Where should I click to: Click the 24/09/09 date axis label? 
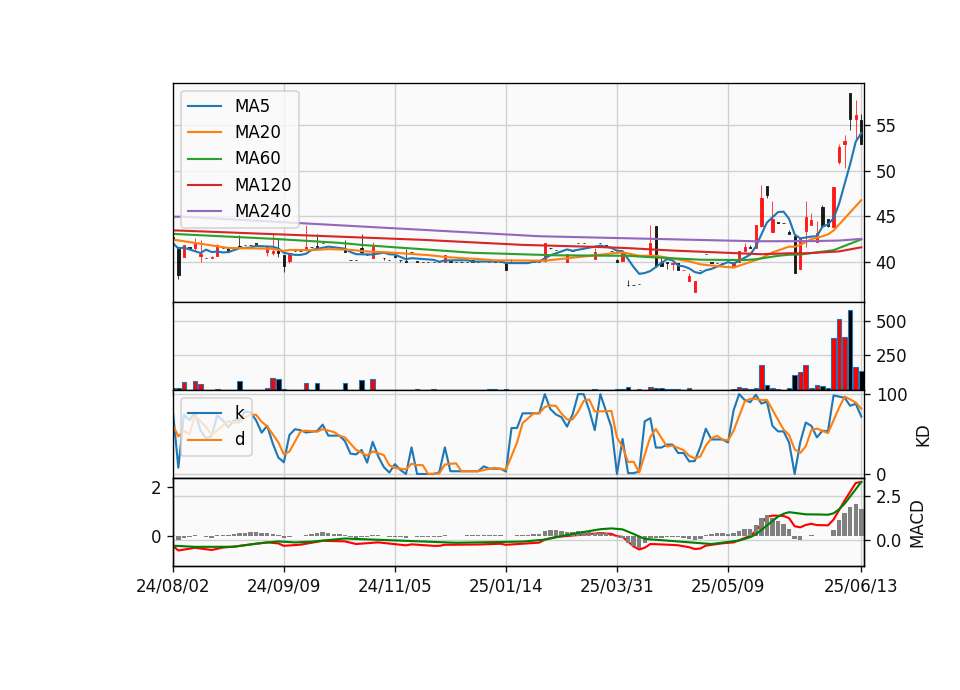click(283, 586)
